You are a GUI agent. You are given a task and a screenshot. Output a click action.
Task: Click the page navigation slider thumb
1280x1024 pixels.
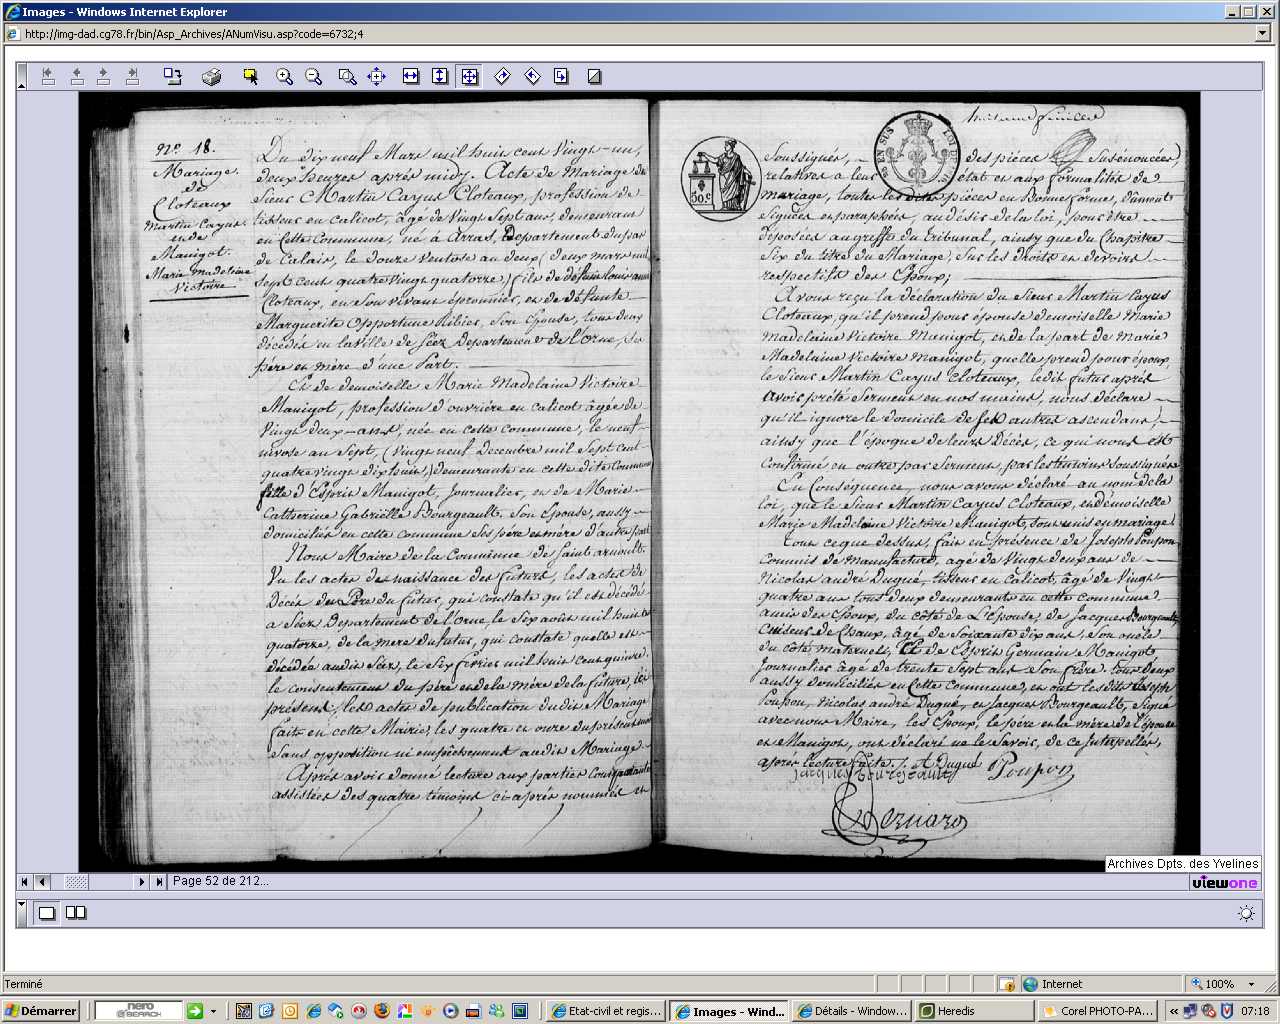tap(76, 881)
